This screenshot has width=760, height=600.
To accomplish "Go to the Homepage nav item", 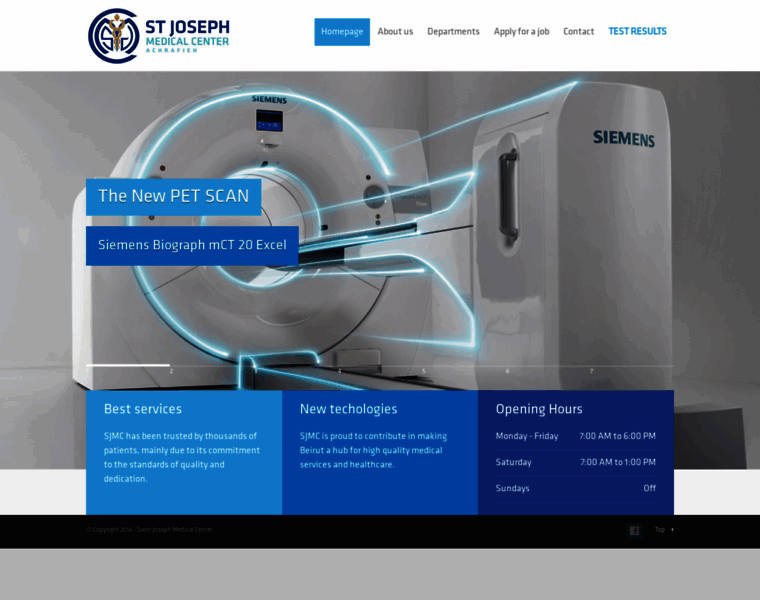I will tap(342, 32).
